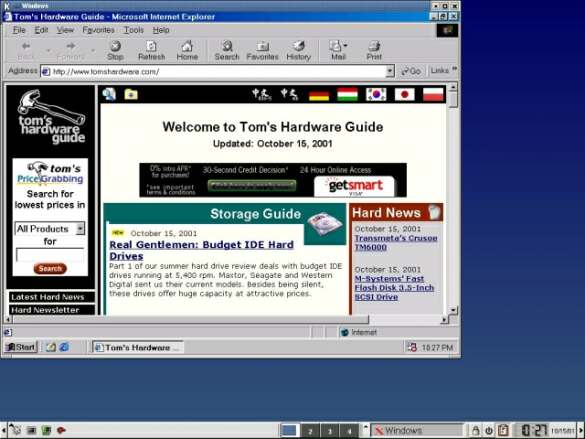Switch to virtual desktop 2 in pager
The width and height of the screenshot is (585, 439).
click(310, 431)
